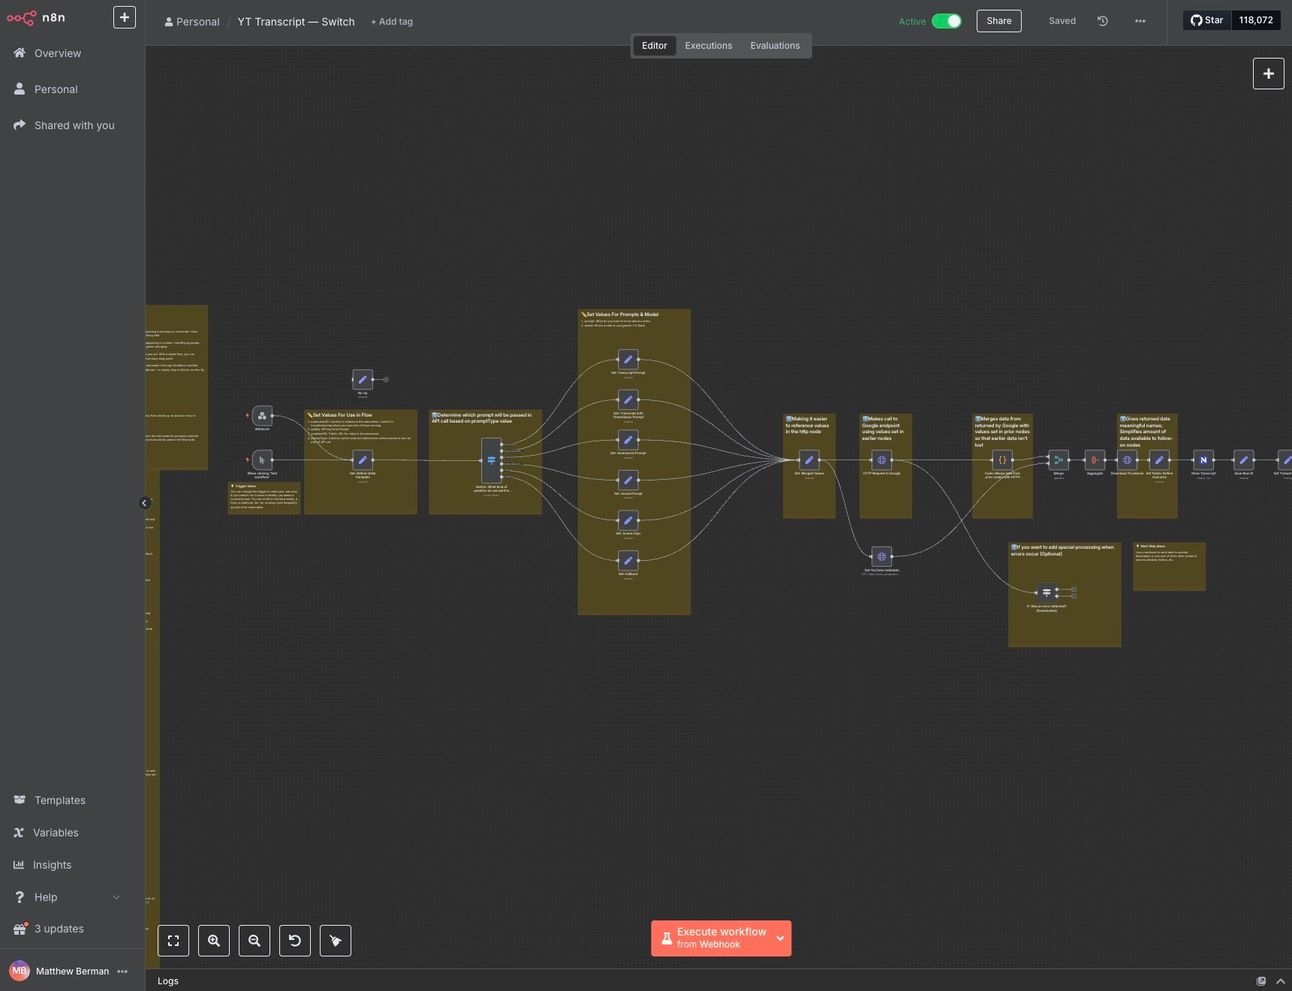Viewport: 1292px width, 991px height.
Task: Reset canvas zoom with the undo-arrow icon
Action: [x=294, y=941]
